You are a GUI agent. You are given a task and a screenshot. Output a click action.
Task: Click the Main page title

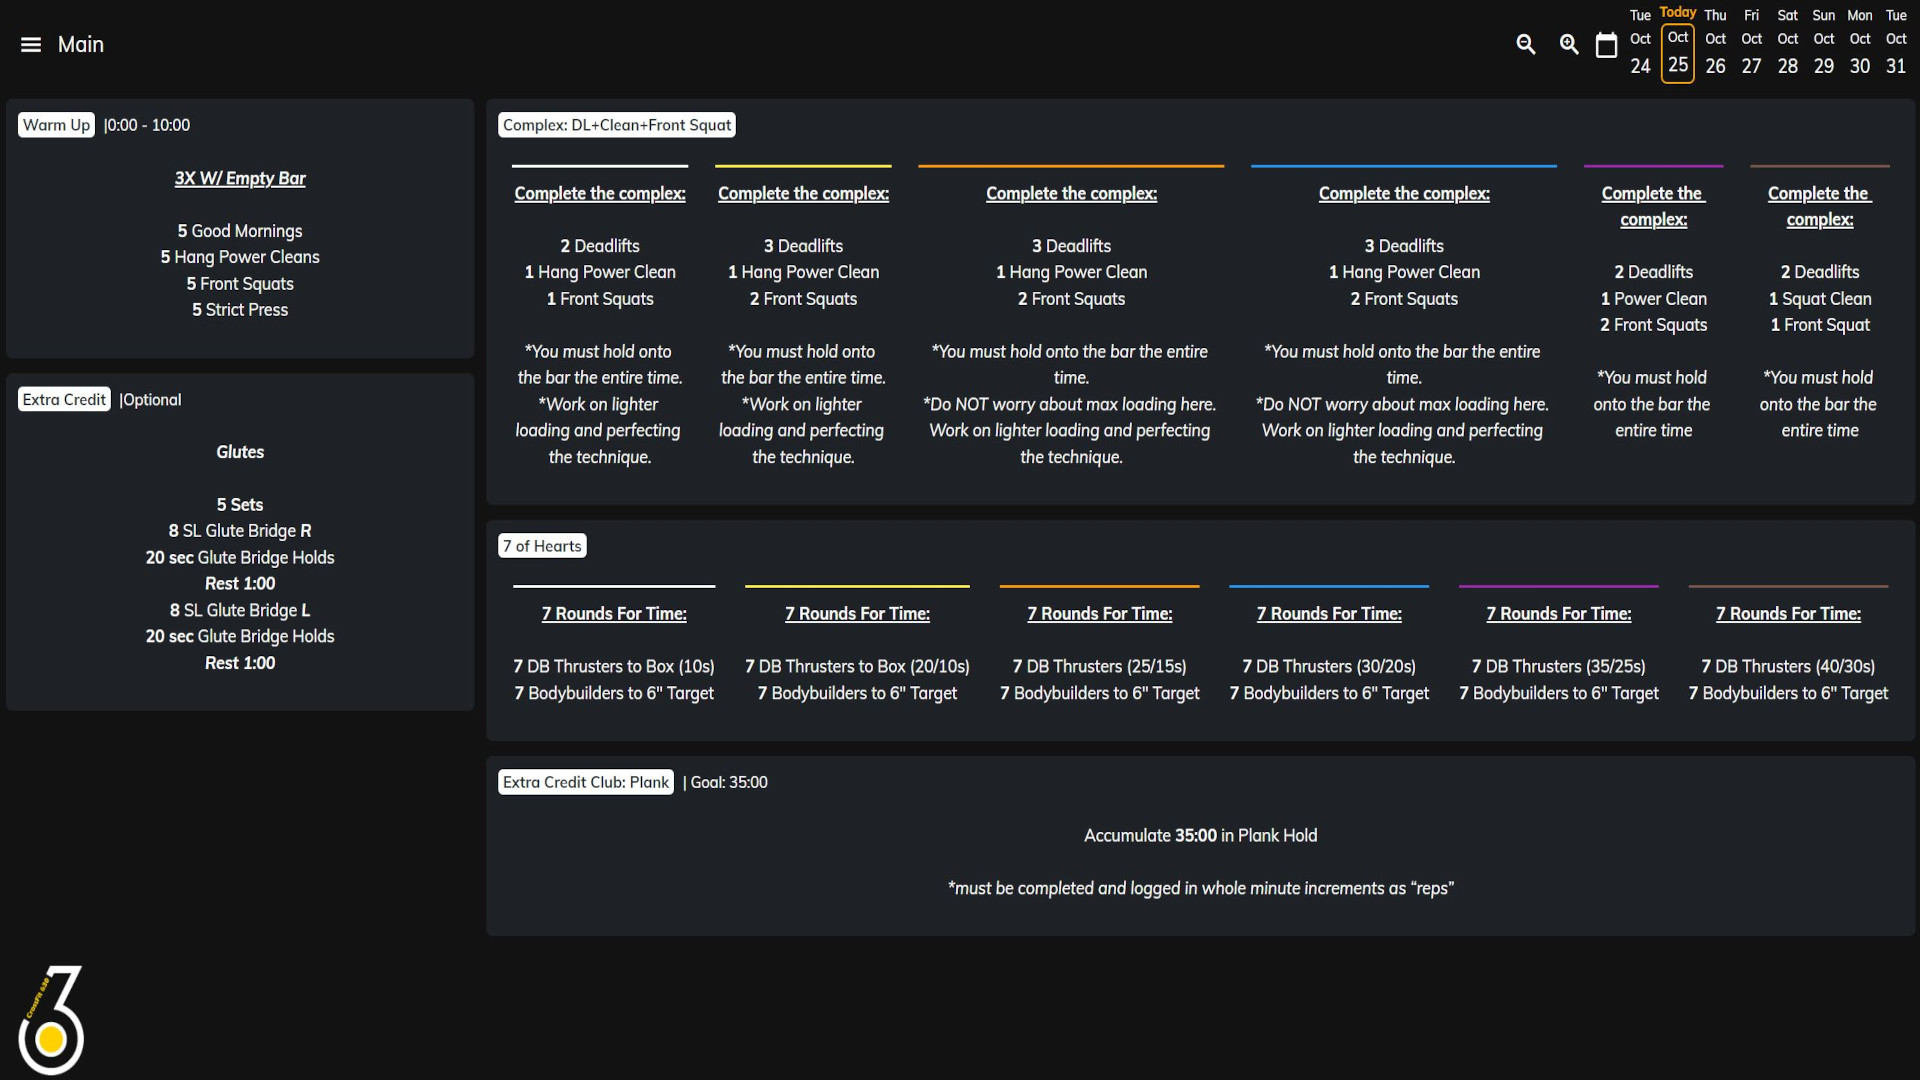click(82, 44)
